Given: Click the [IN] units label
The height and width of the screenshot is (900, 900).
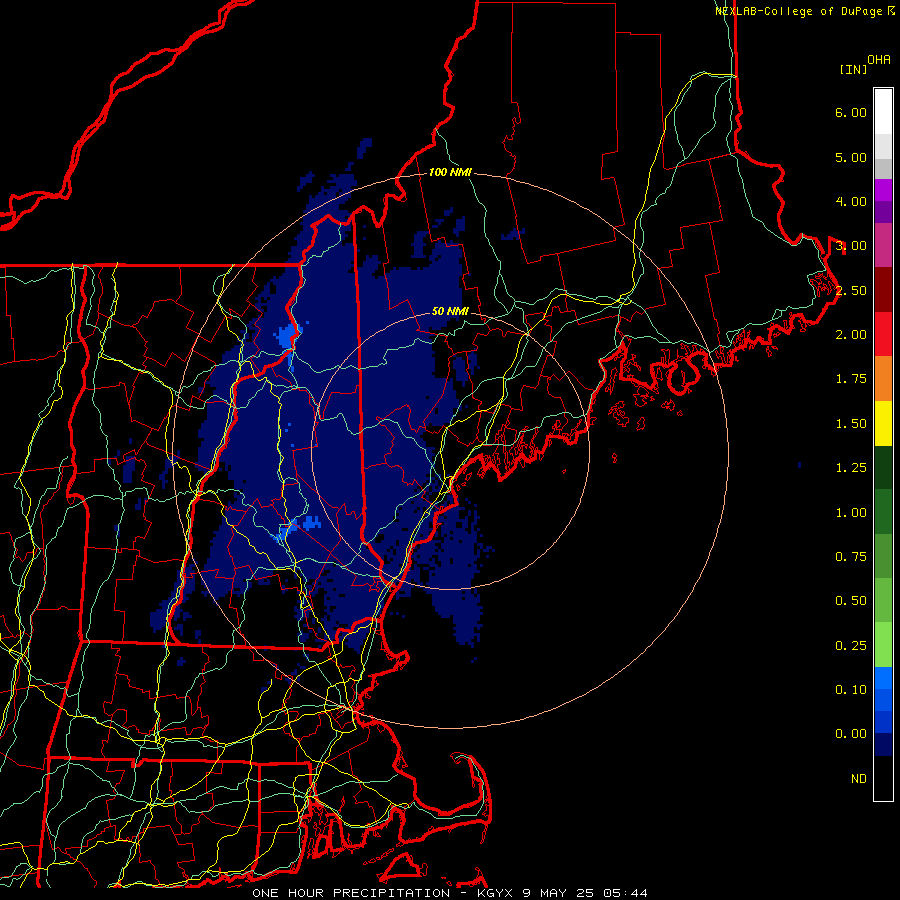Looking at the screenshot, I should (853, 69).
